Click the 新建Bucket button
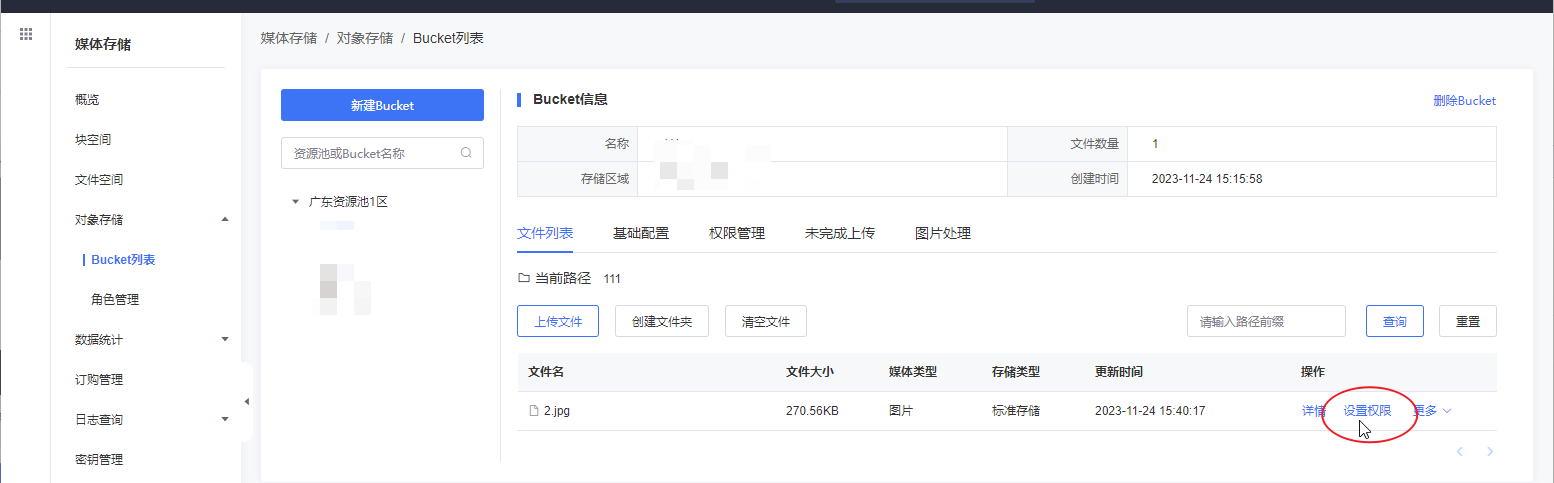 [x=382, y=105]
